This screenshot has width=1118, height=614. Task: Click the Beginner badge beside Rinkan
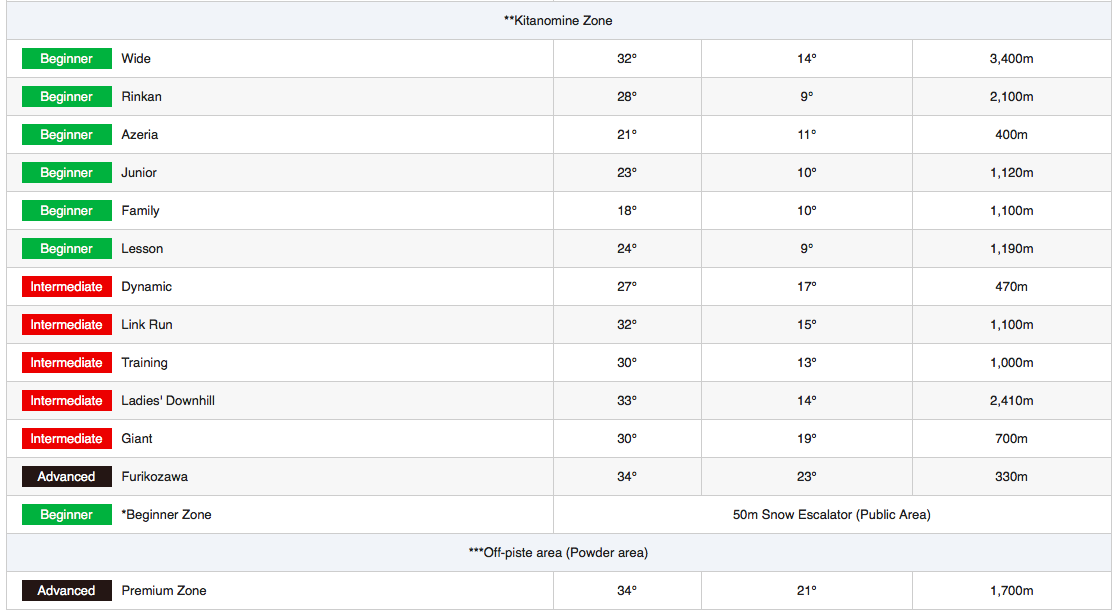pos(66,97)
